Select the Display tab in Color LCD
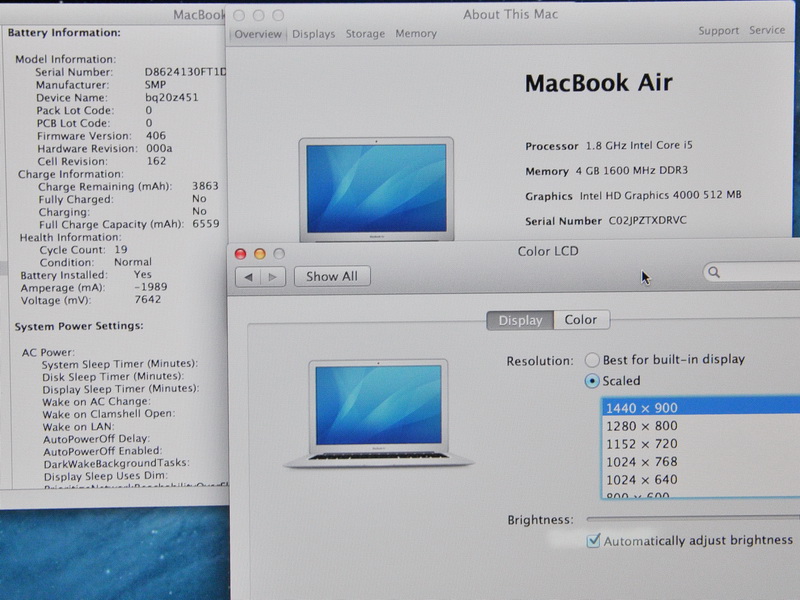The height and width of the screenshot is (600, 800). tap(520, 320)
